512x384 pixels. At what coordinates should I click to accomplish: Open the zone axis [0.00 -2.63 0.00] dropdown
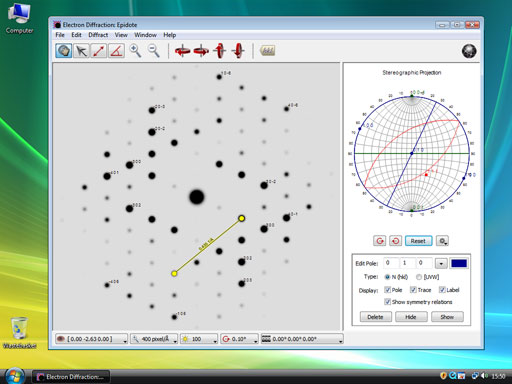tap(91, 339)
